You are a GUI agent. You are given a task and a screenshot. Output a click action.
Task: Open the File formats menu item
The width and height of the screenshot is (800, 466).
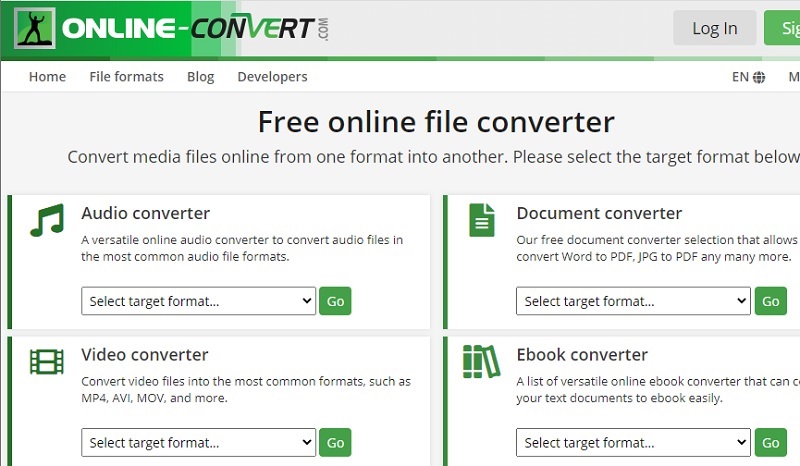point(127,77)
